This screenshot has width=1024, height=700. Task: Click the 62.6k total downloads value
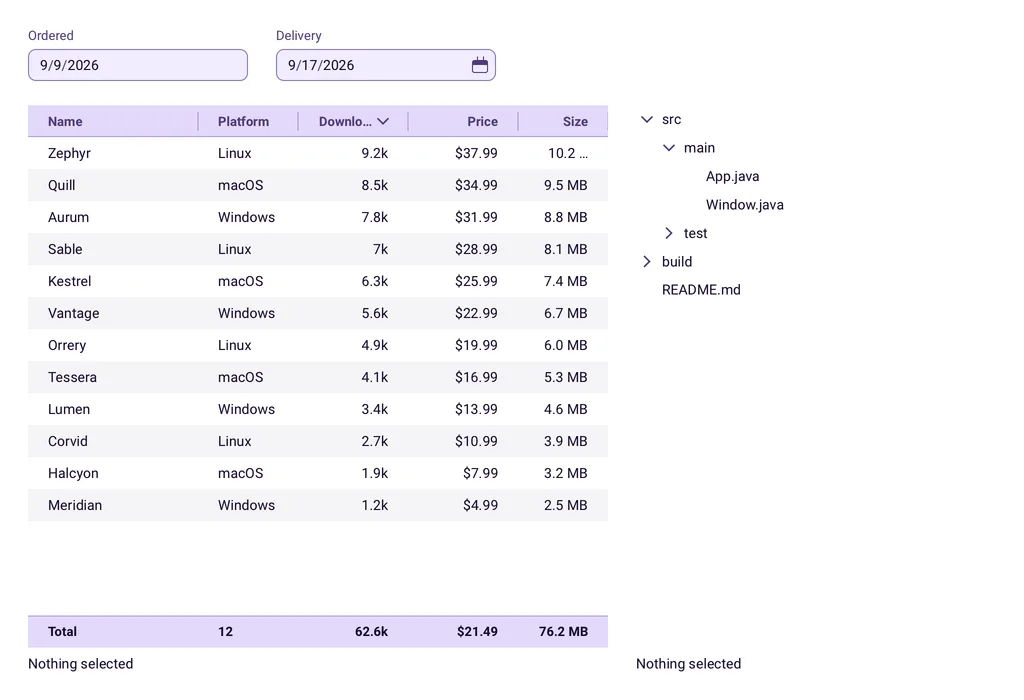point(372,632)
